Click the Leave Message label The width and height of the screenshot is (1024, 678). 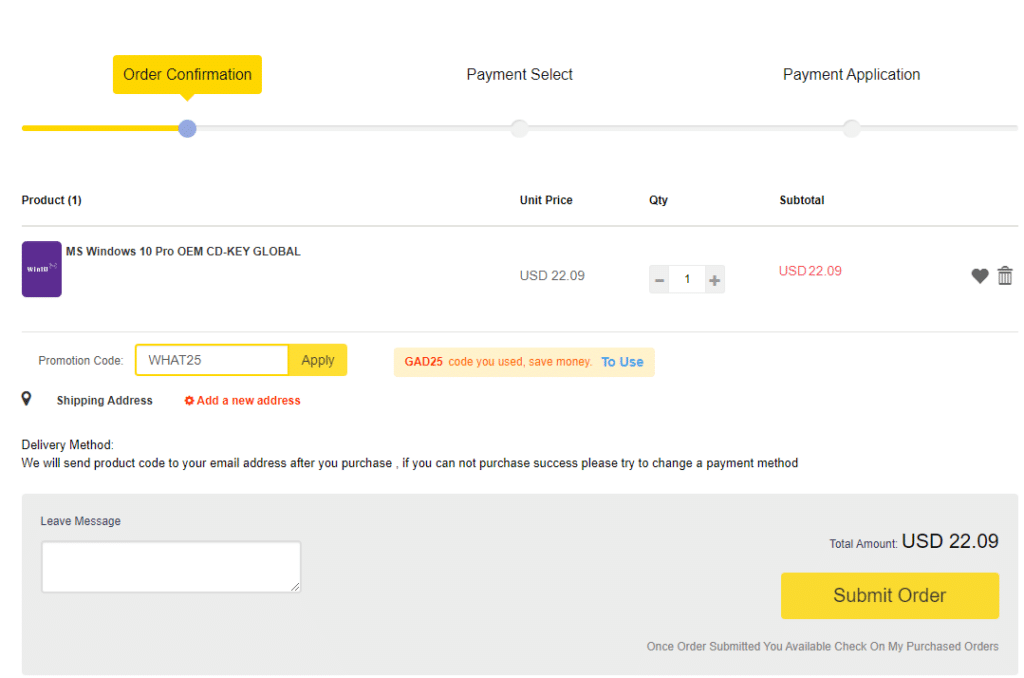(80, 521)
